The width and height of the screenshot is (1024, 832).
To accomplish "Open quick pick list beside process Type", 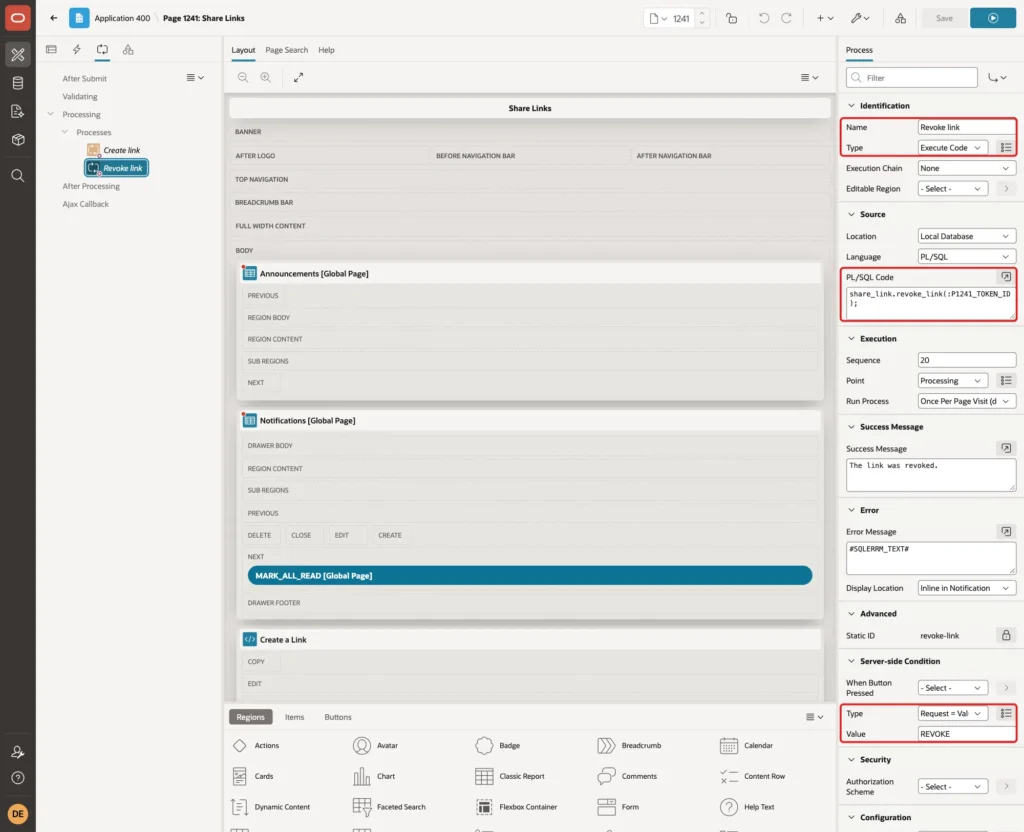I will pos(1006,148).
